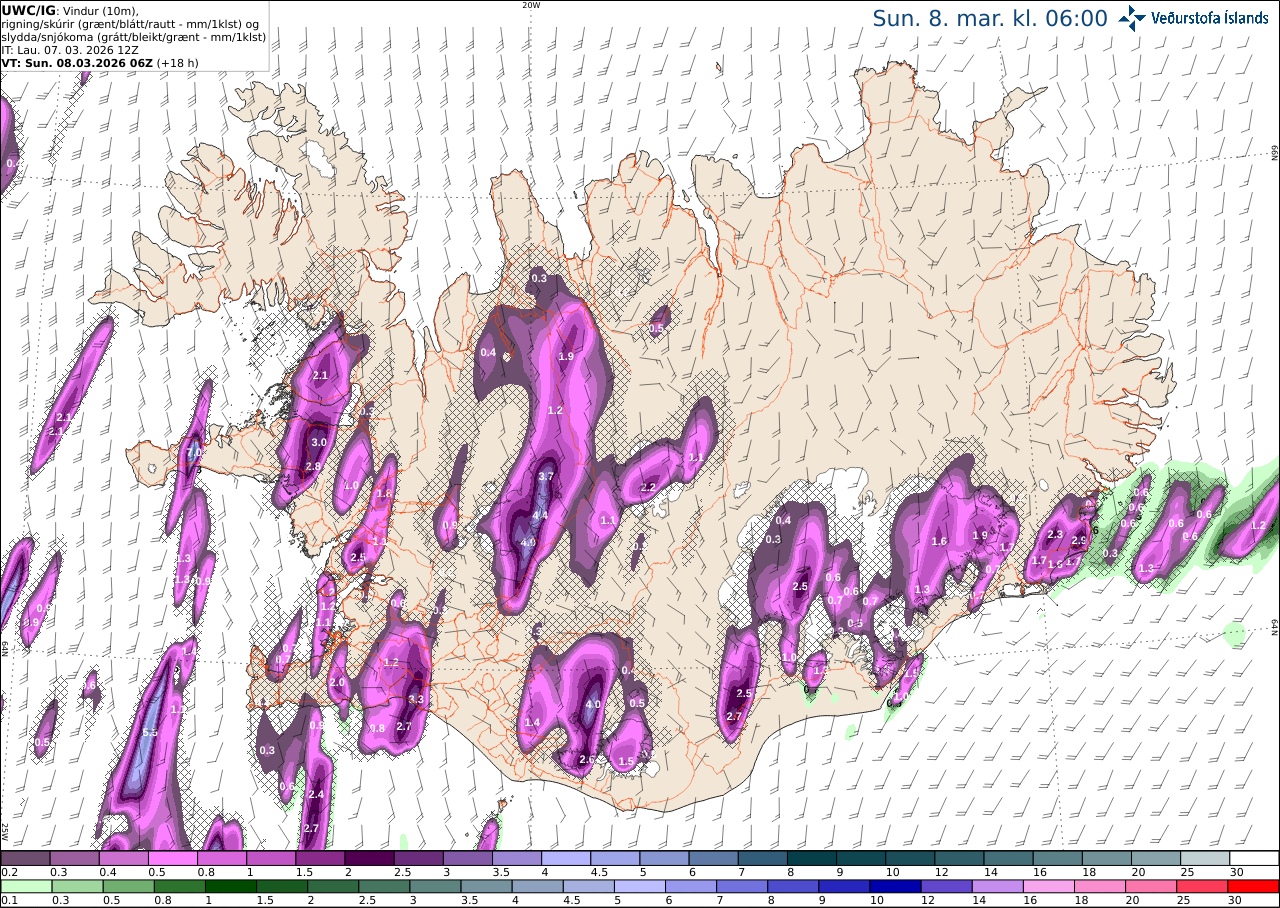Screen dimensions: 1280x908
Task: Select top legend swatch starting at 4.5
Action: [x=616, y=858]
